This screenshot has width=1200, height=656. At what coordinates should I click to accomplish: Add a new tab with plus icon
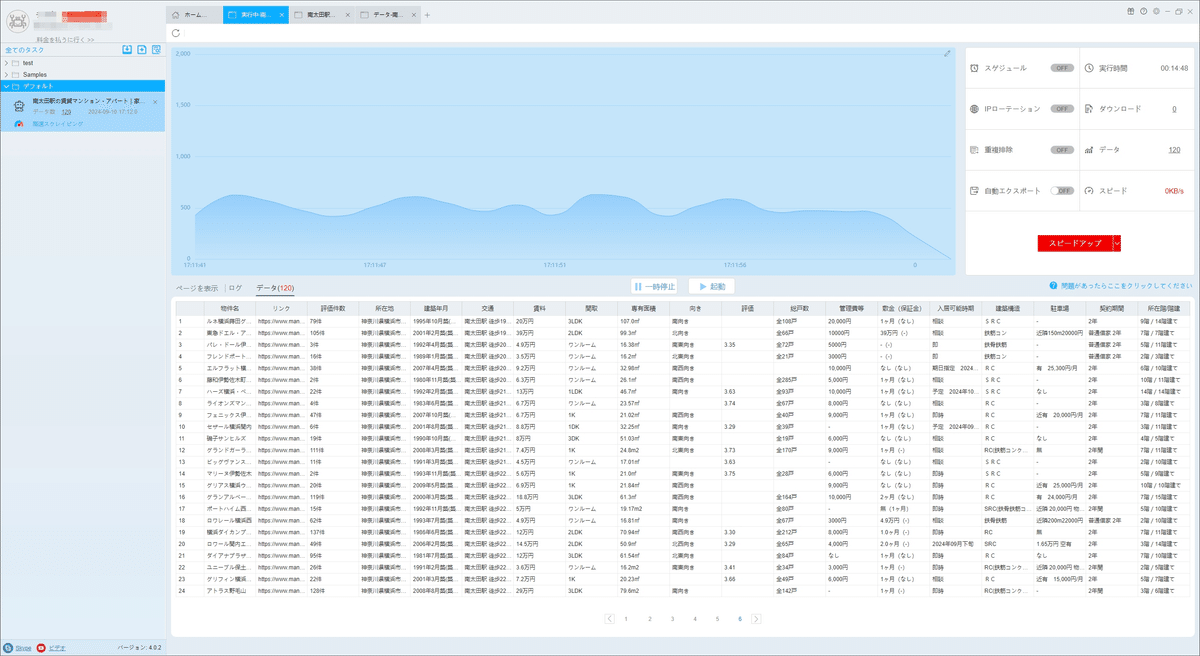click(x=427, y=15)
